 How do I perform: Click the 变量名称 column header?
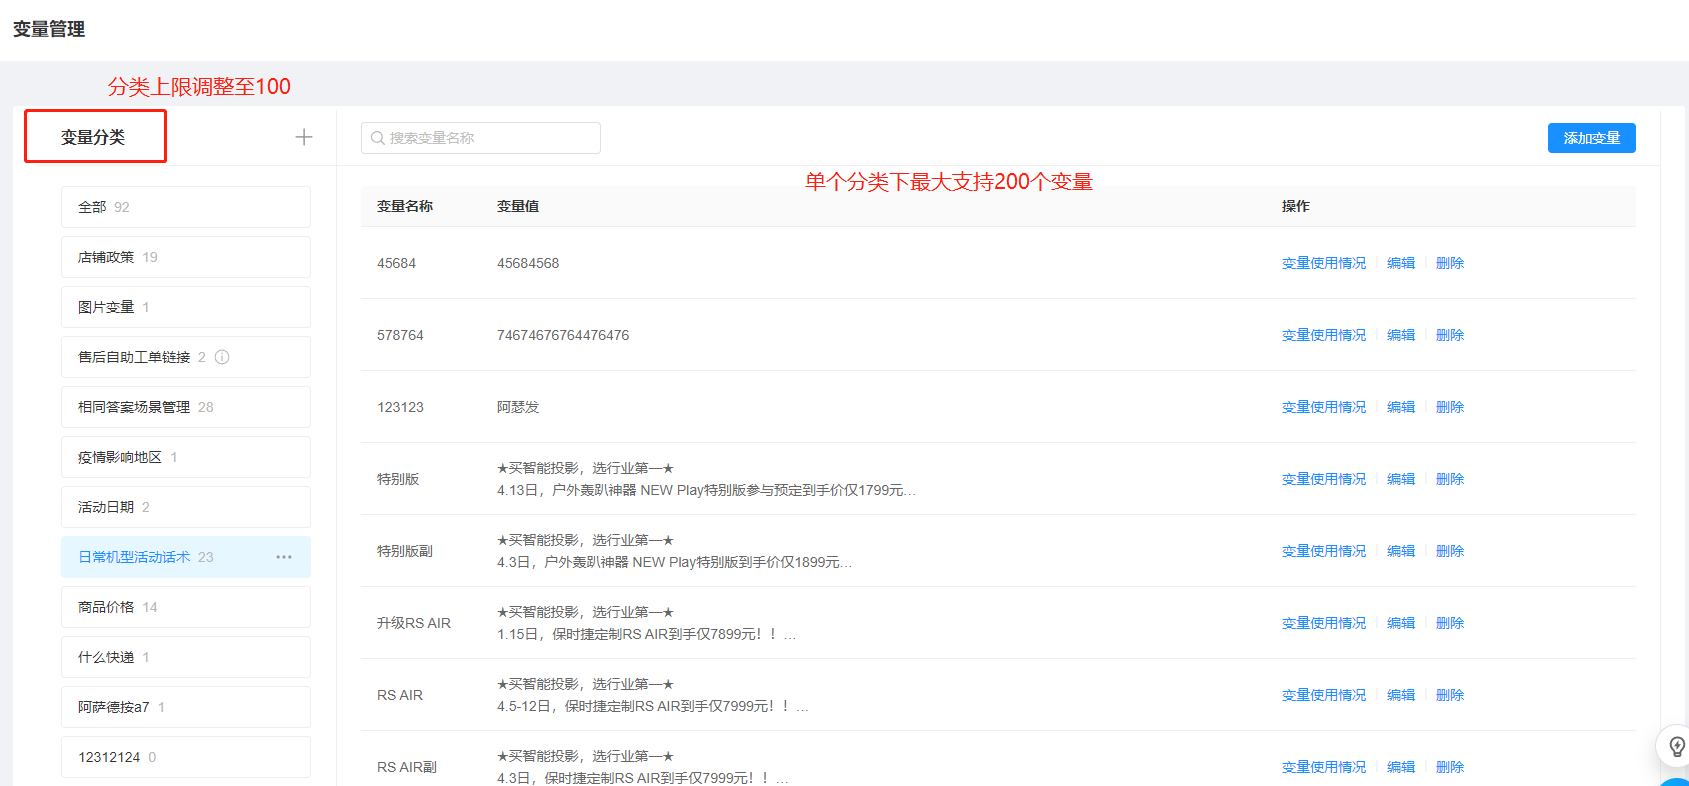pyautogui.click(x=405, y=206)
